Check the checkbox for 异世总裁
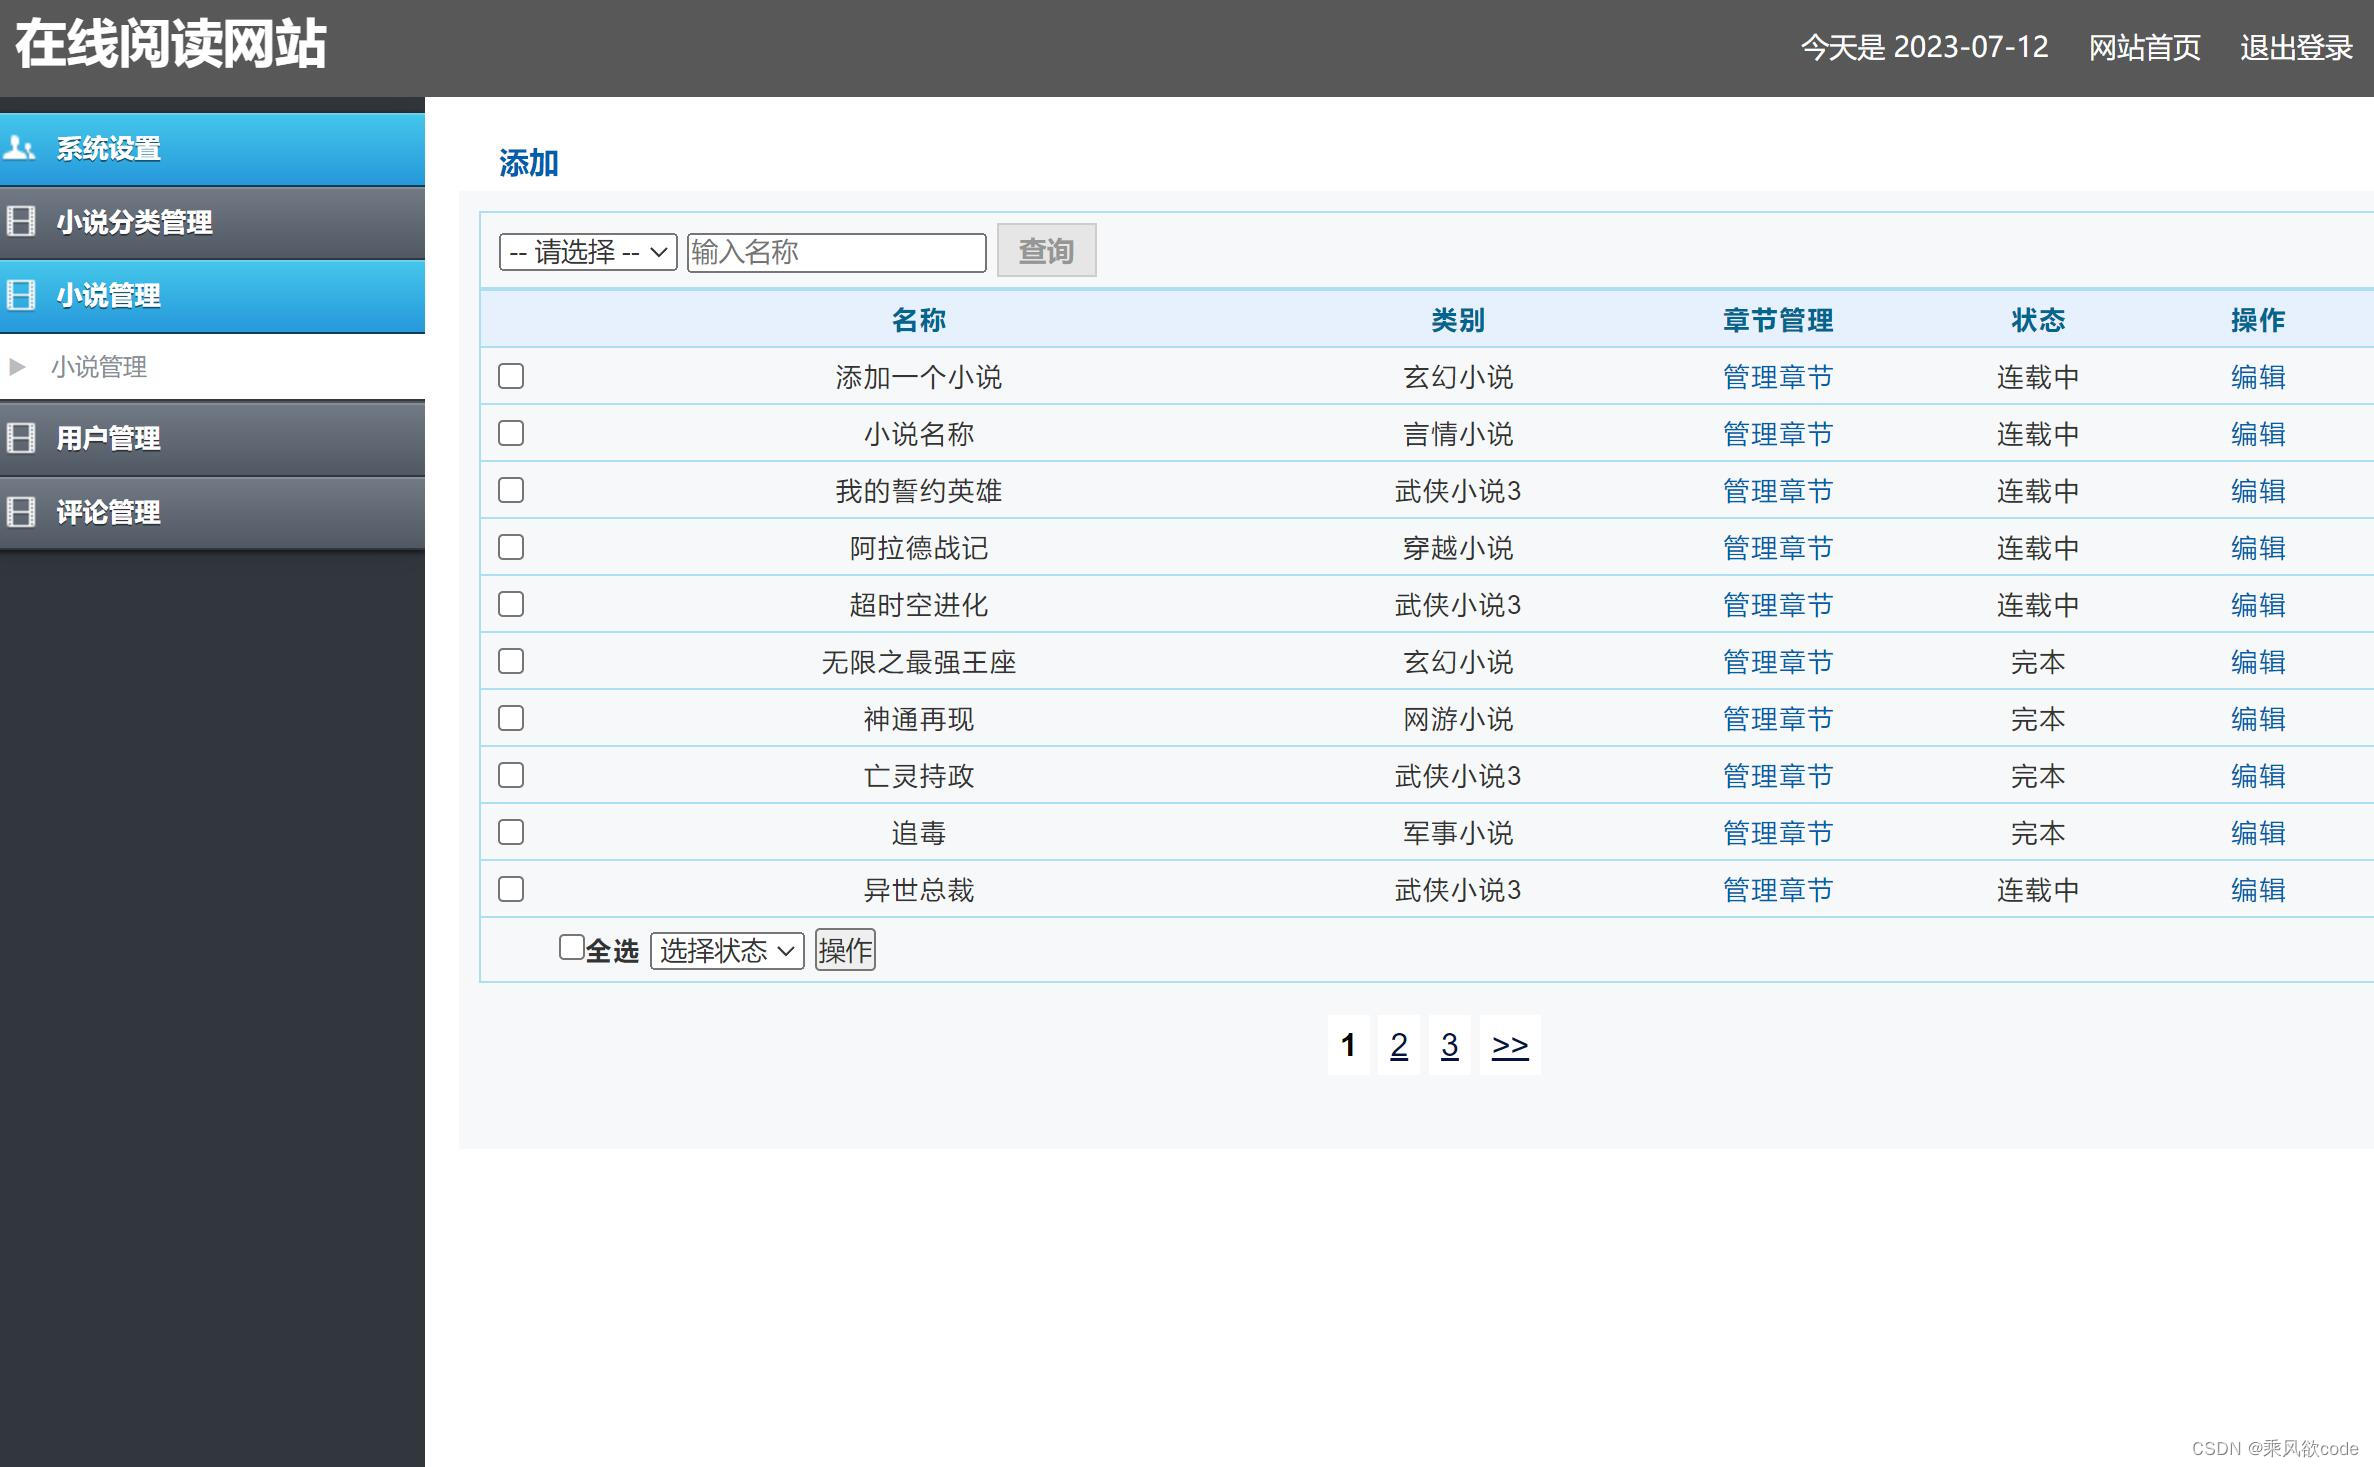2374x1467 pixels. coord(510,888)
